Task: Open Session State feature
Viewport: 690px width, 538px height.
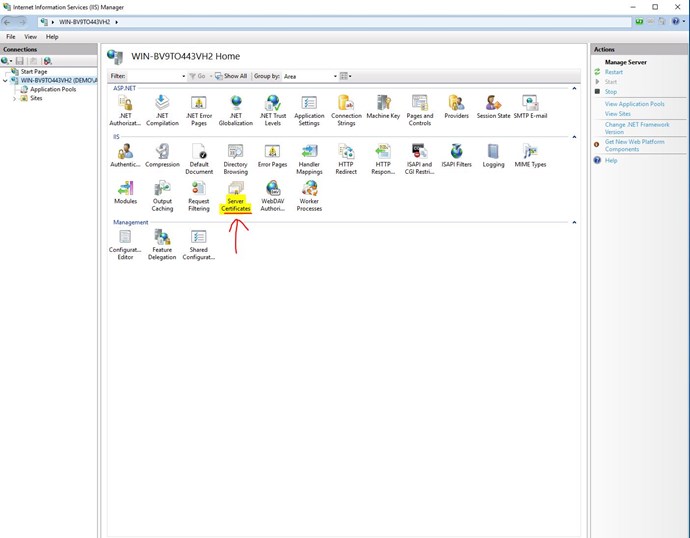Action: [x=493, y=107]
